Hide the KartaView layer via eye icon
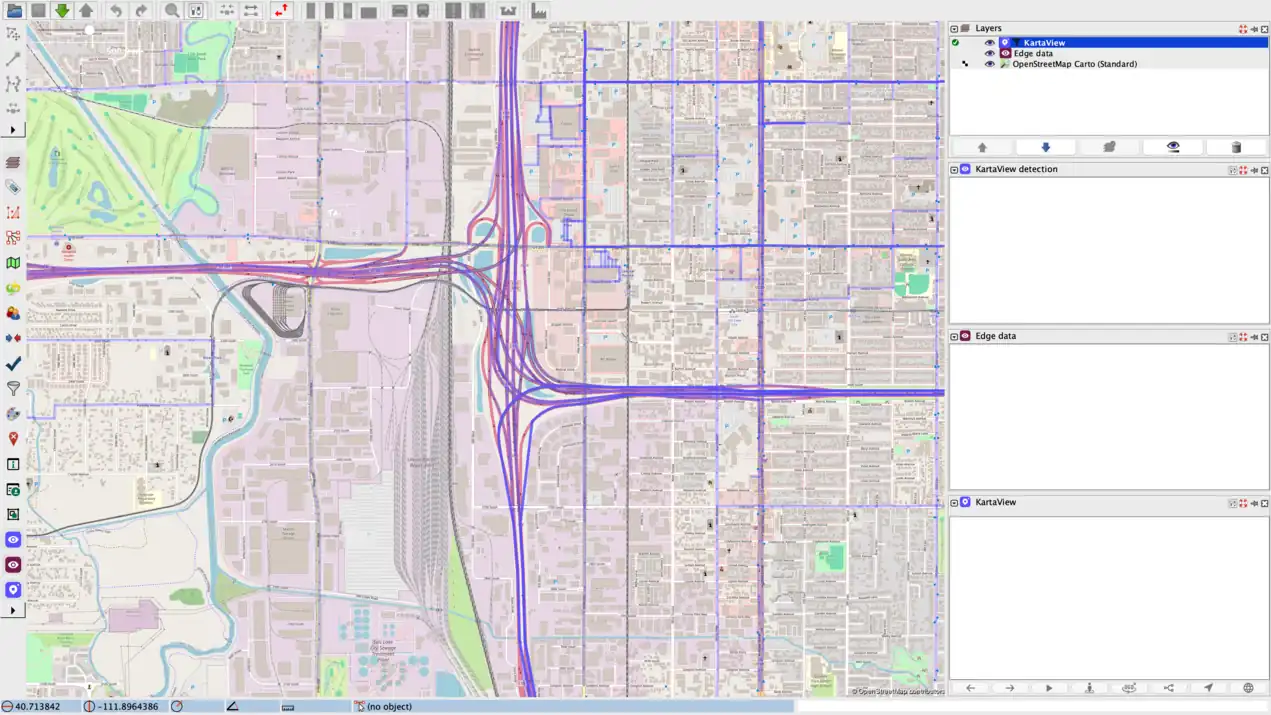The height and width of the screenshot is (715, 1271). (x=990, y=43)
